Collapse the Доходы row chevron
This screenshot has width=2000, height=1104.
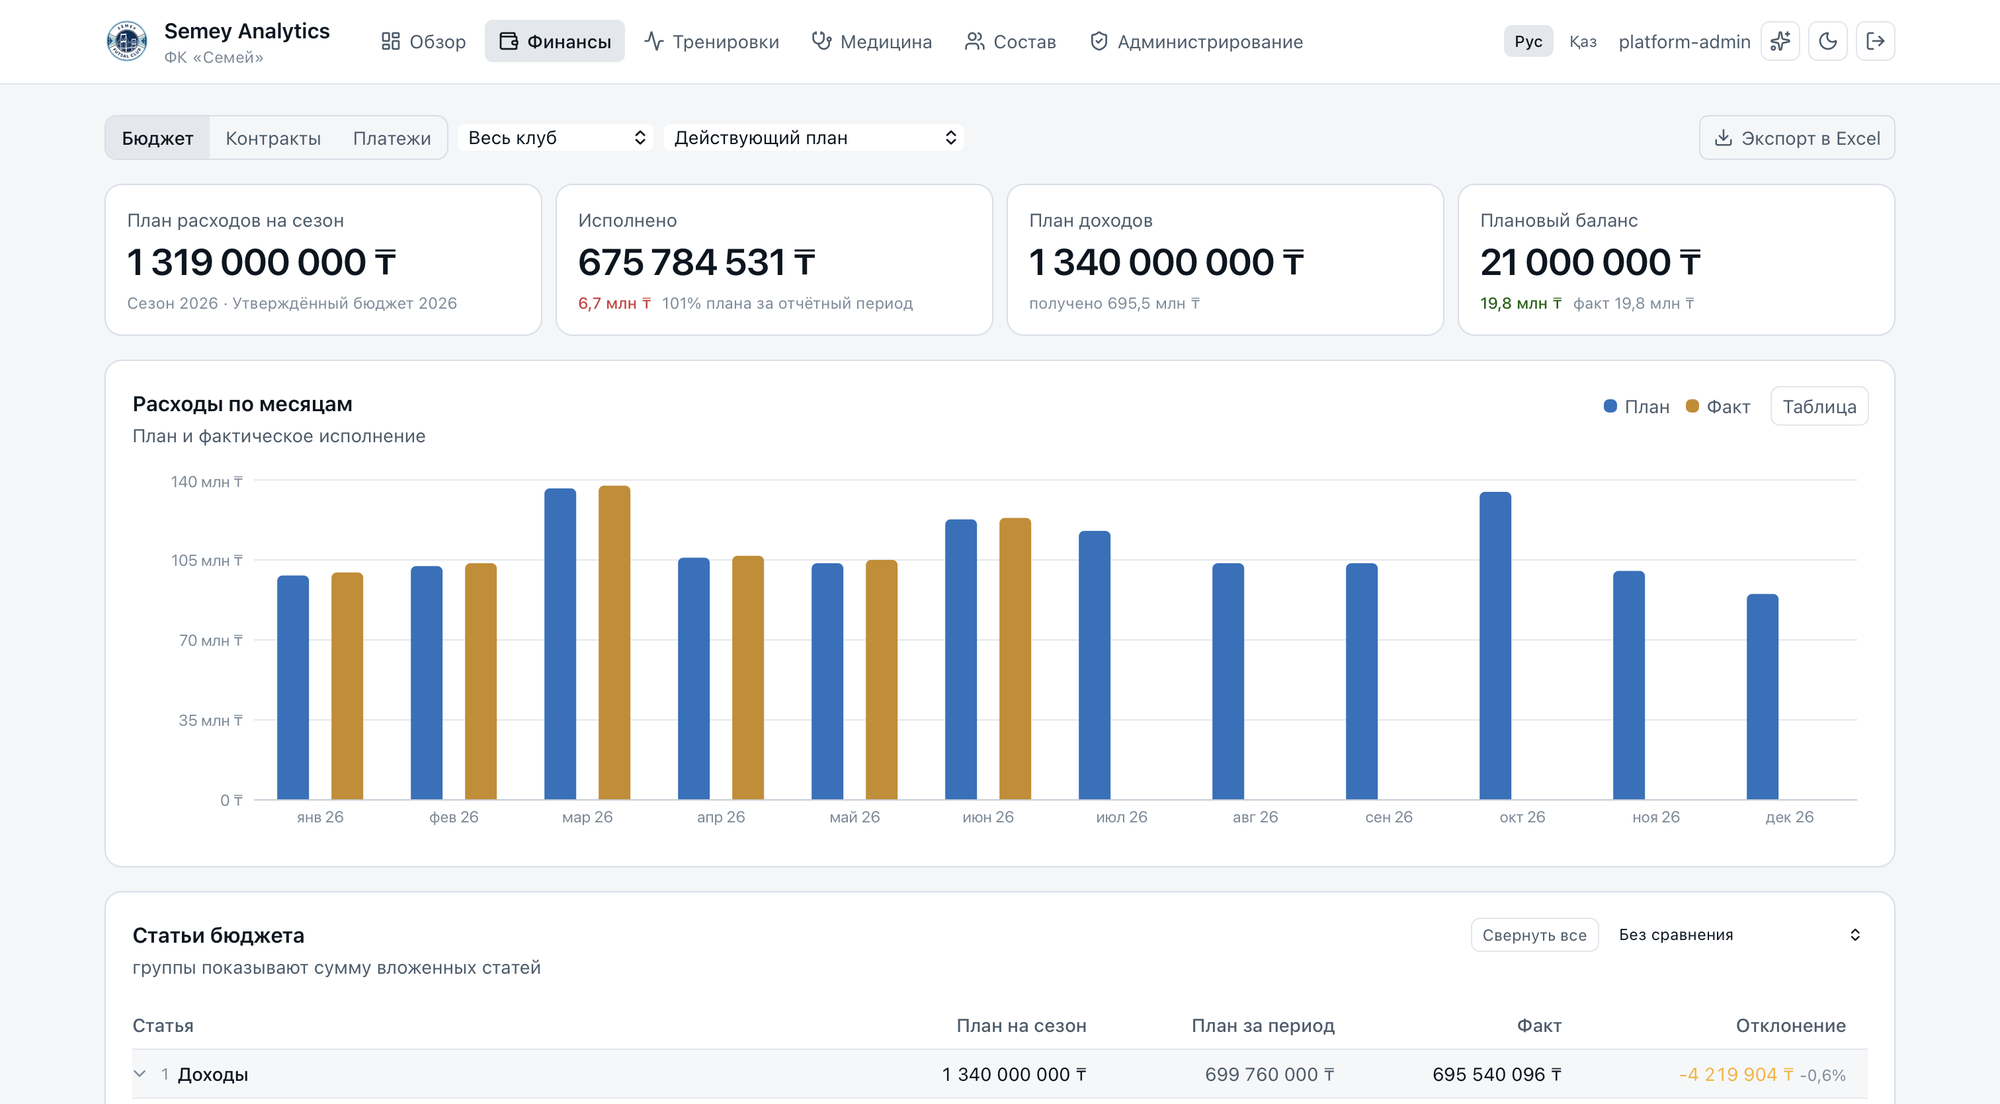(x=140, y=1074)
